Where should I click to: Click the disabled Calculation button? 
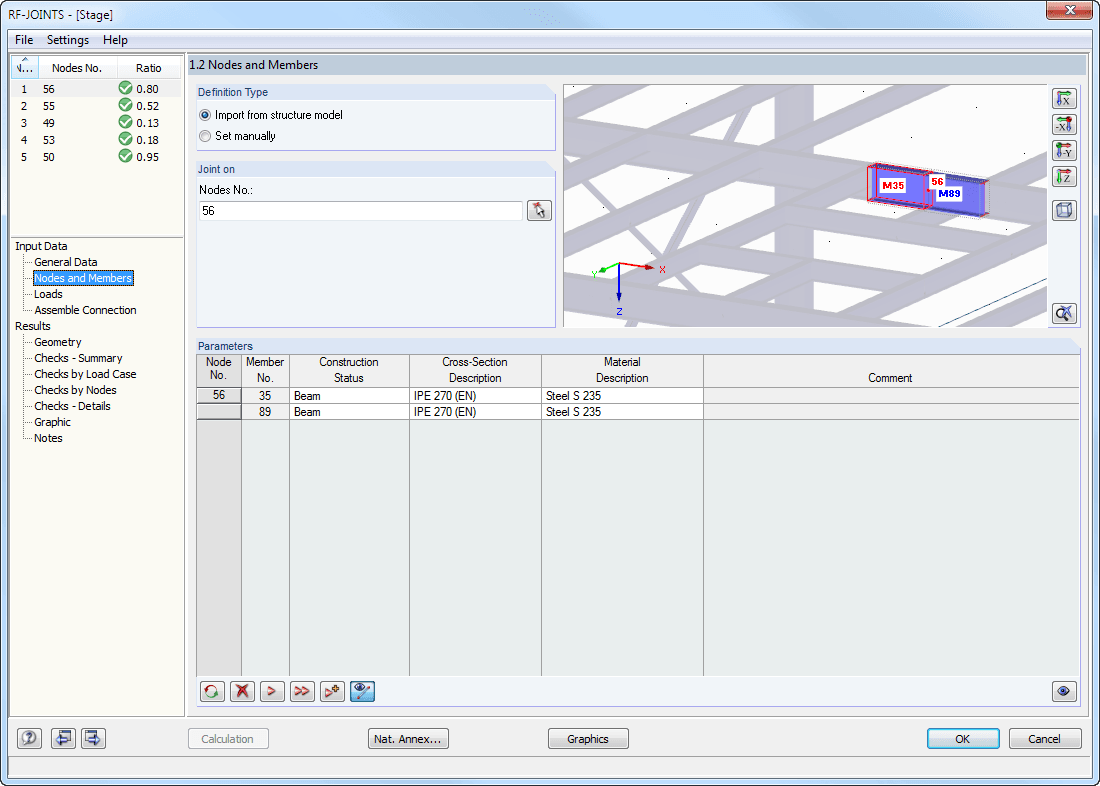click(x=228, y=739)
